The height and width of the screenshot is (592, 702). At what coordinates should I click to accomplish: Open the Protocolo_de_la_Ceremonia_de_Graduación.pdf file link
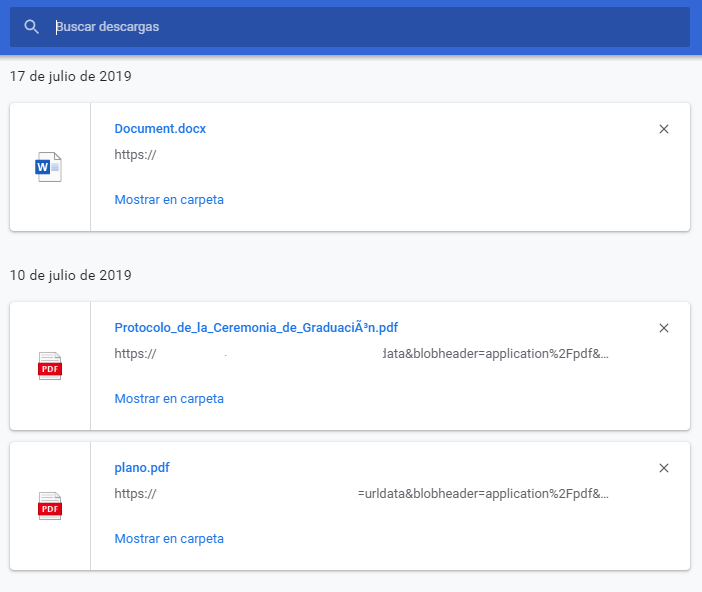[x=256, y=328]
